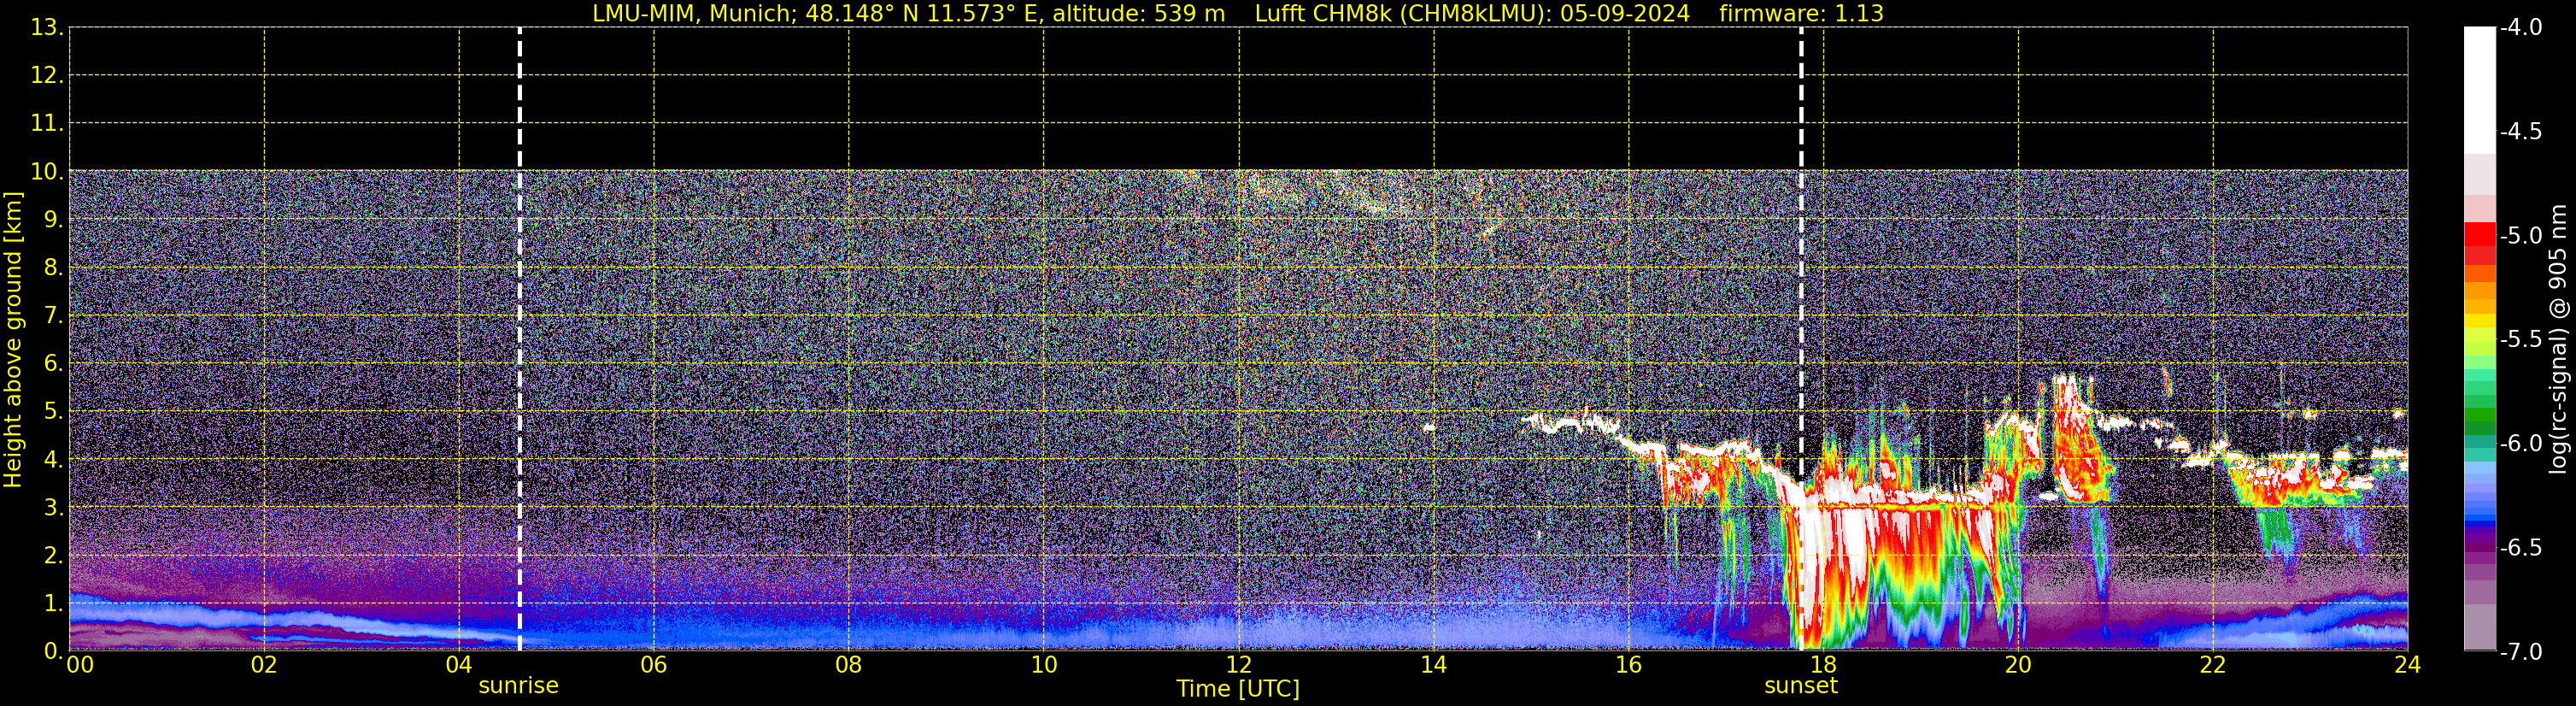Click the 'sunrise' label below the time axis
Viewport: 2576px width, 706px height.
(x=519, y=686)
